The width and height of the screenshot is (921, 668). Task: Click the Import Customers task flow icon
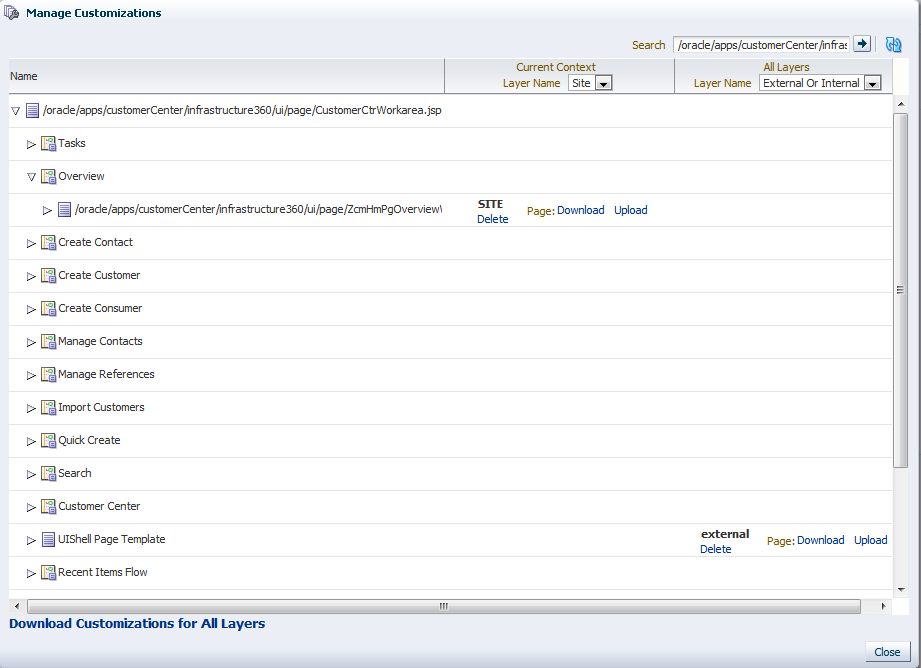click(x=48, y=407)
